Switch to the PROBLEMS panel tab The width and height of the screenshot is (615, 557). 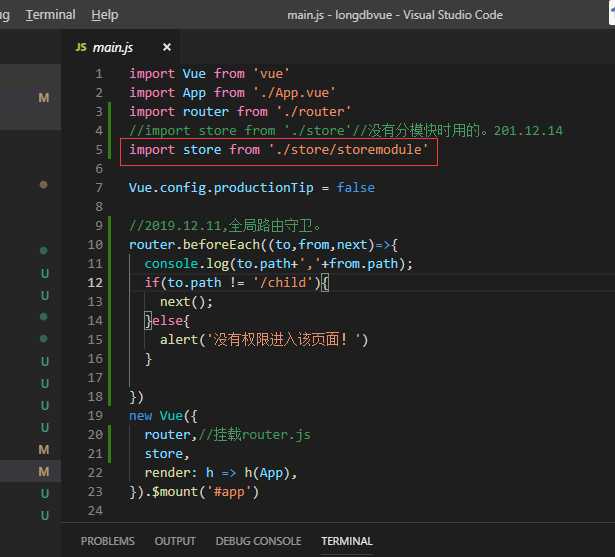[x=107, y=541]
